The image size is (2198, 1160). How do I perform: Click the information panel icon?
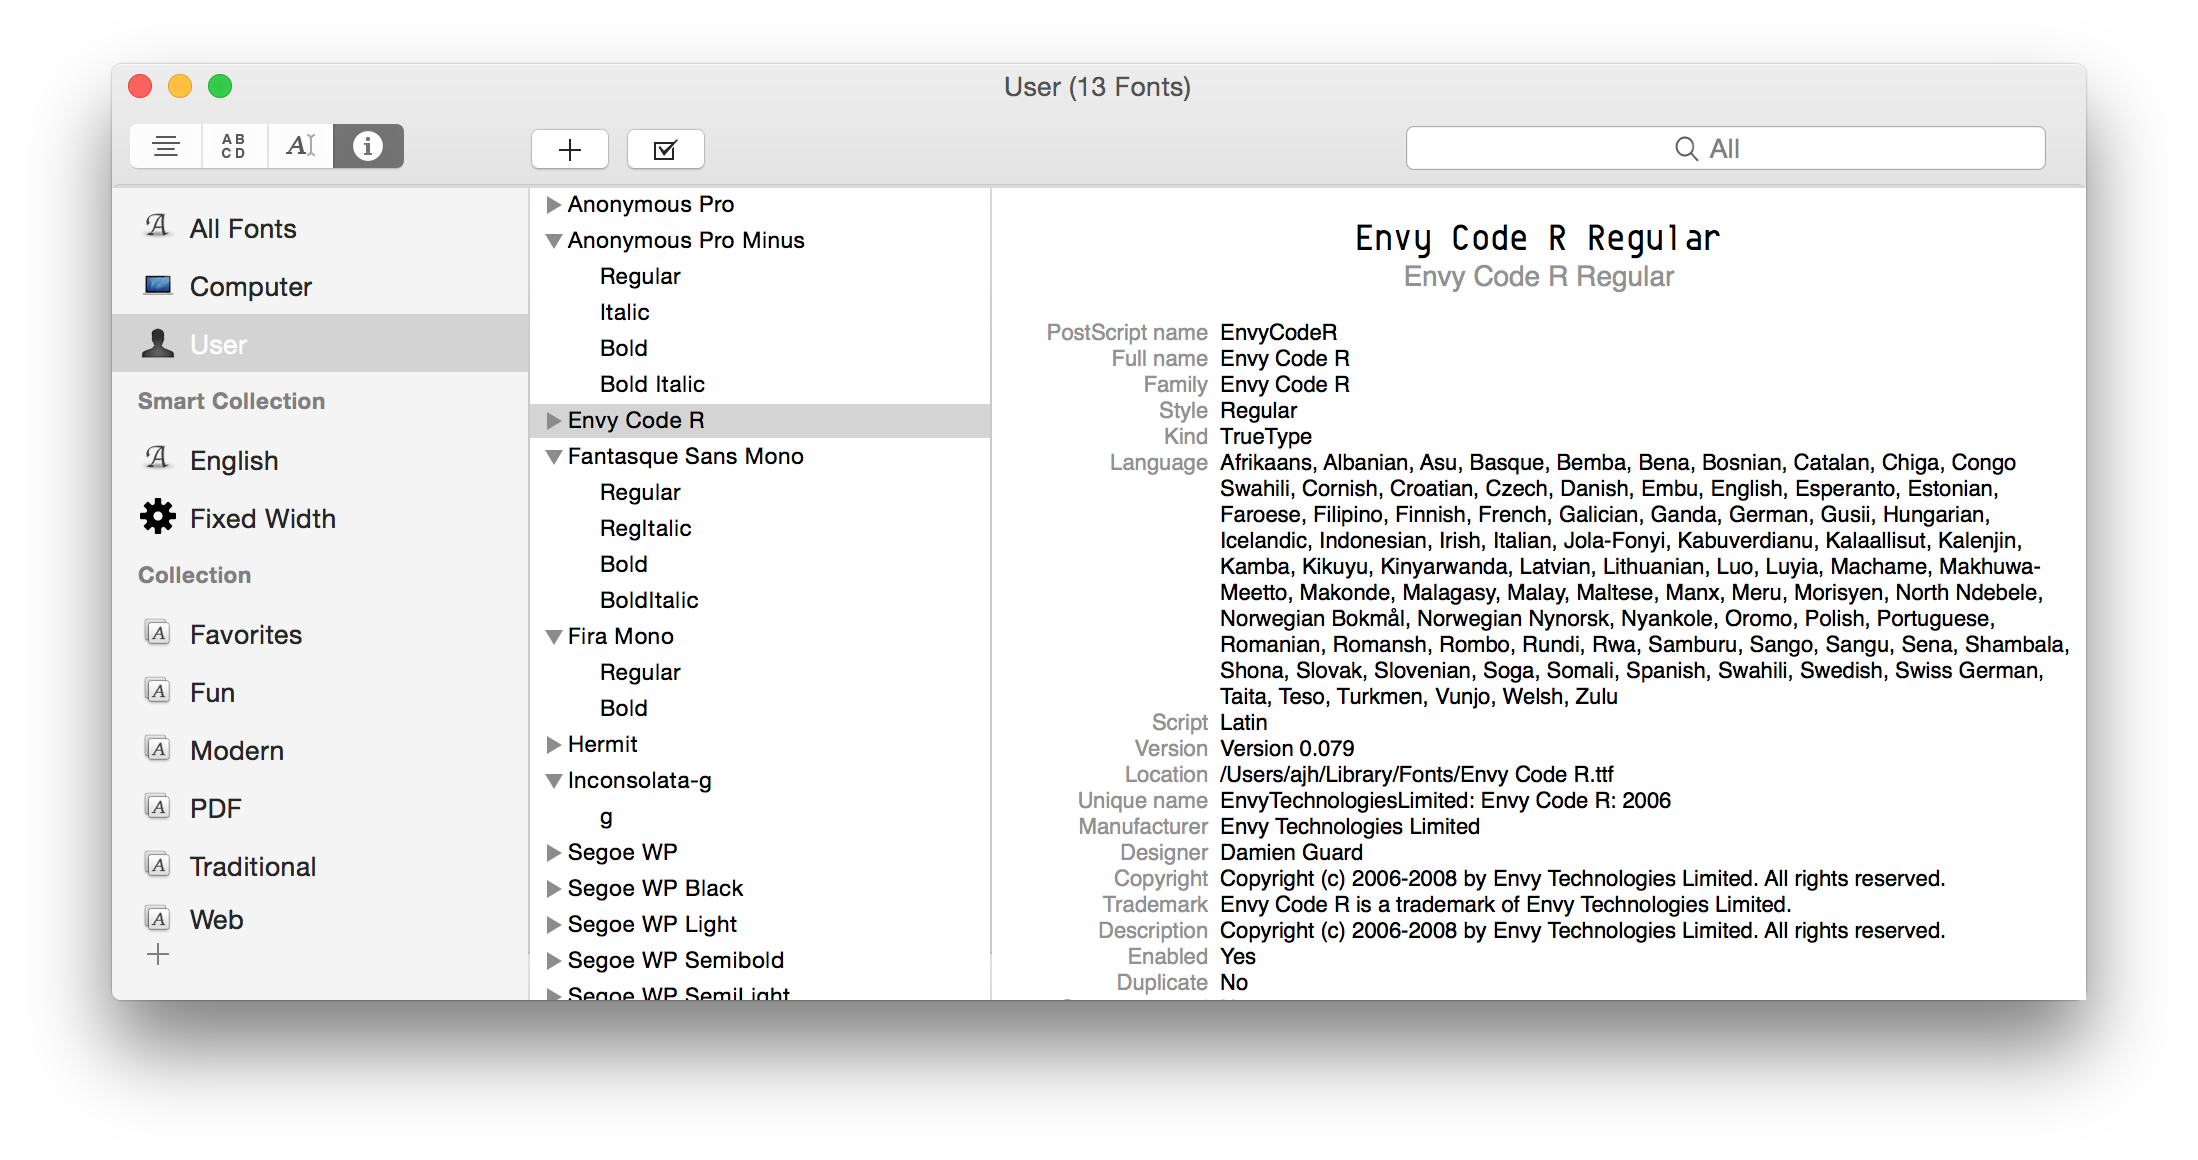pyautogui.click(x=368, y=145)
